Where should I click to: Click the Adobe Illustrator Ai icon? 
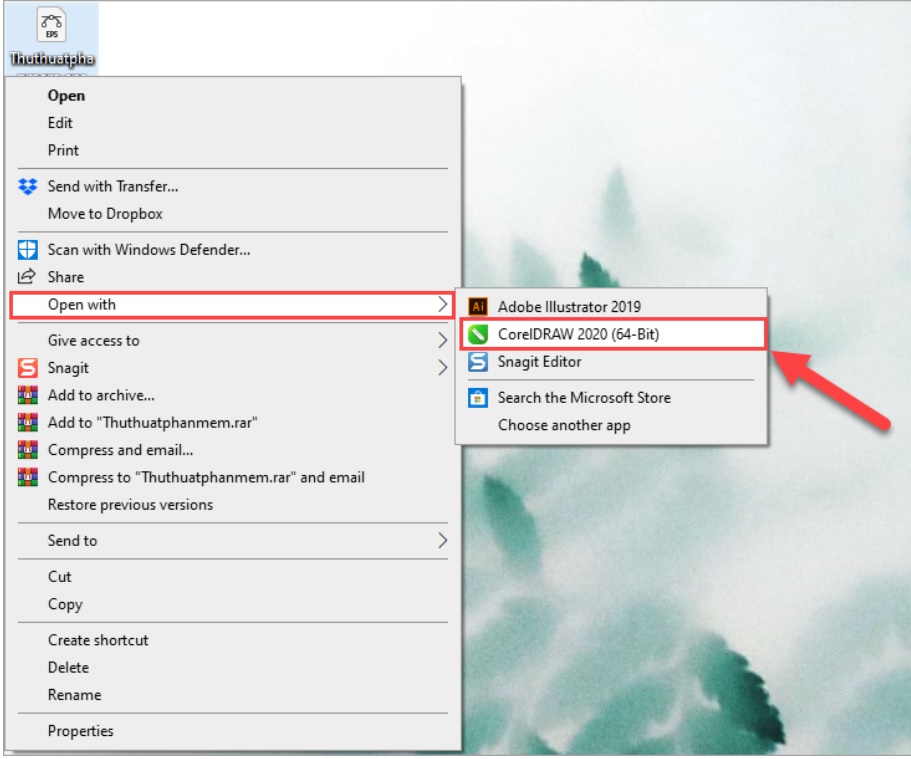[478, 306]
